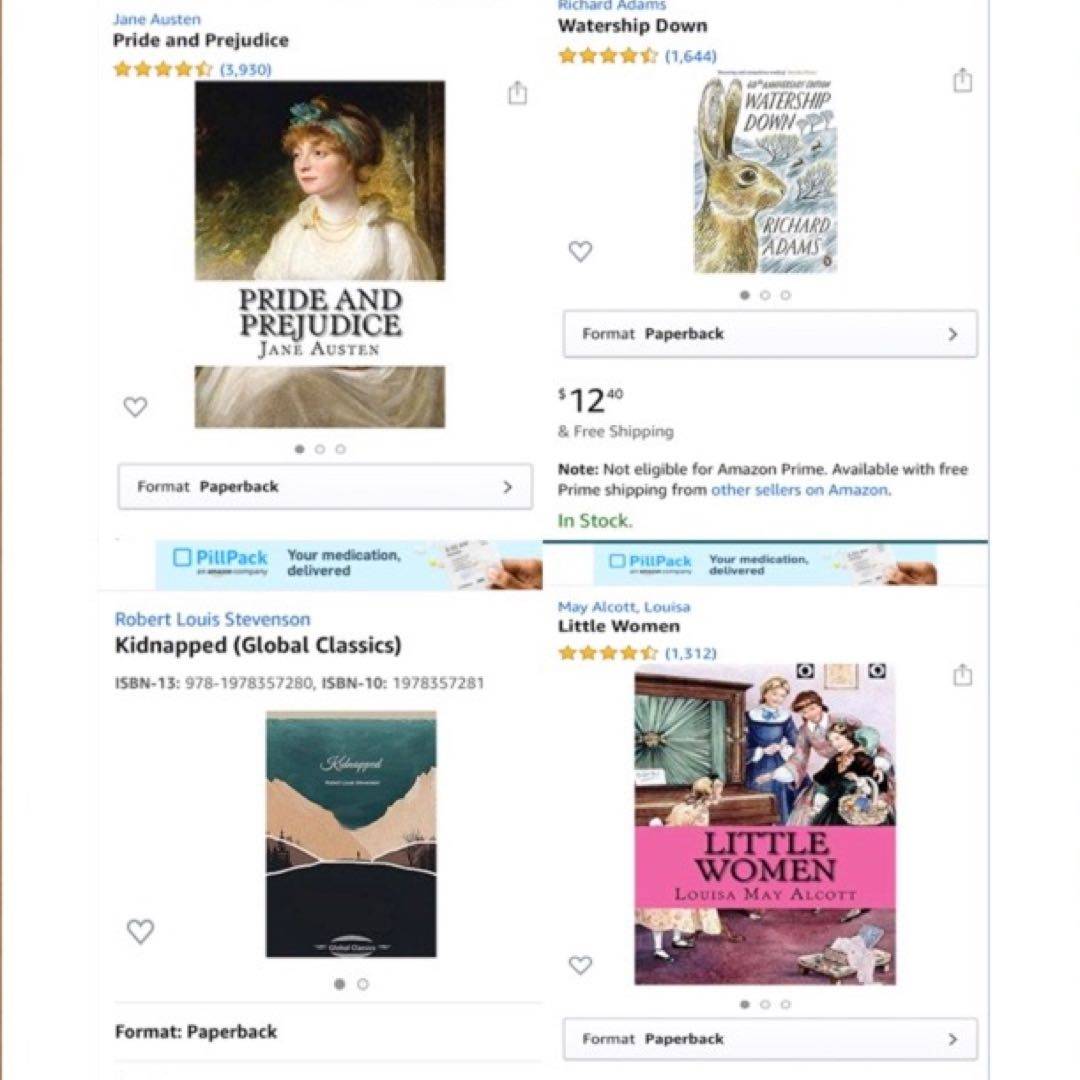Open the Jane Austen author link
Viewport: 1080px width, 1080px height.
(157, 19)
